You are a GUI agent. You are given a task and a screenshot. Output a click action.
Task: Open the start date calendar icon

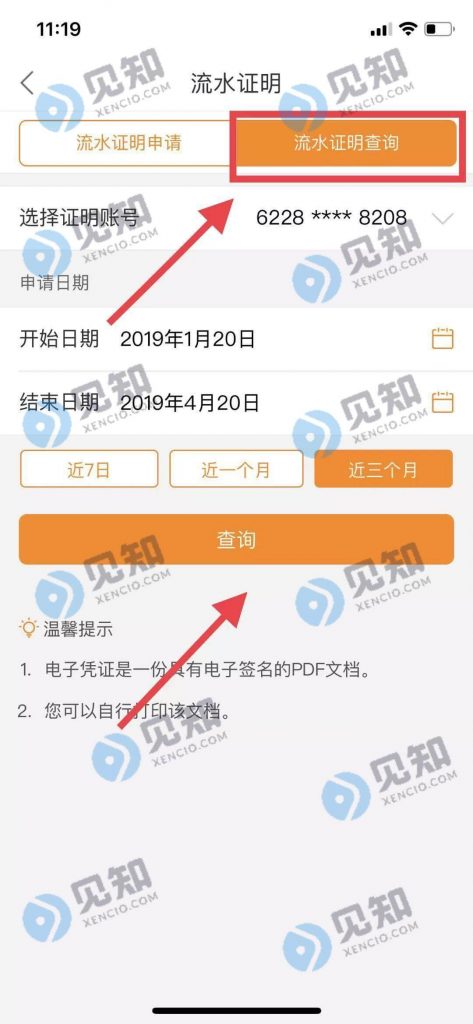coord(442,339)
